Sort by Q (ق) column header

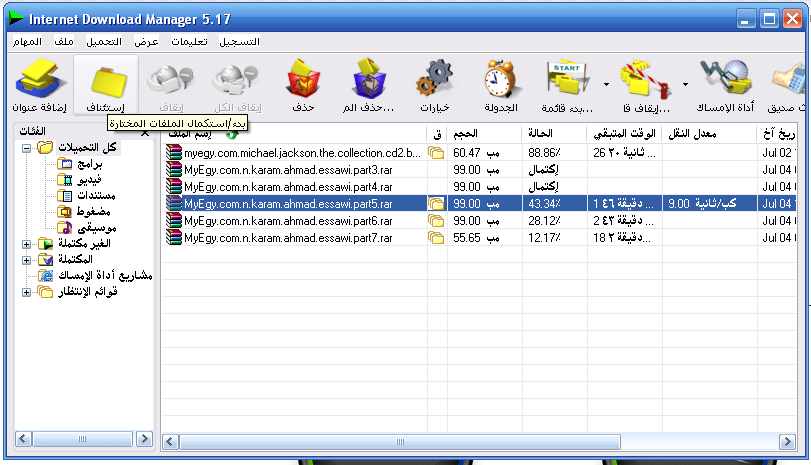point(438,134)
